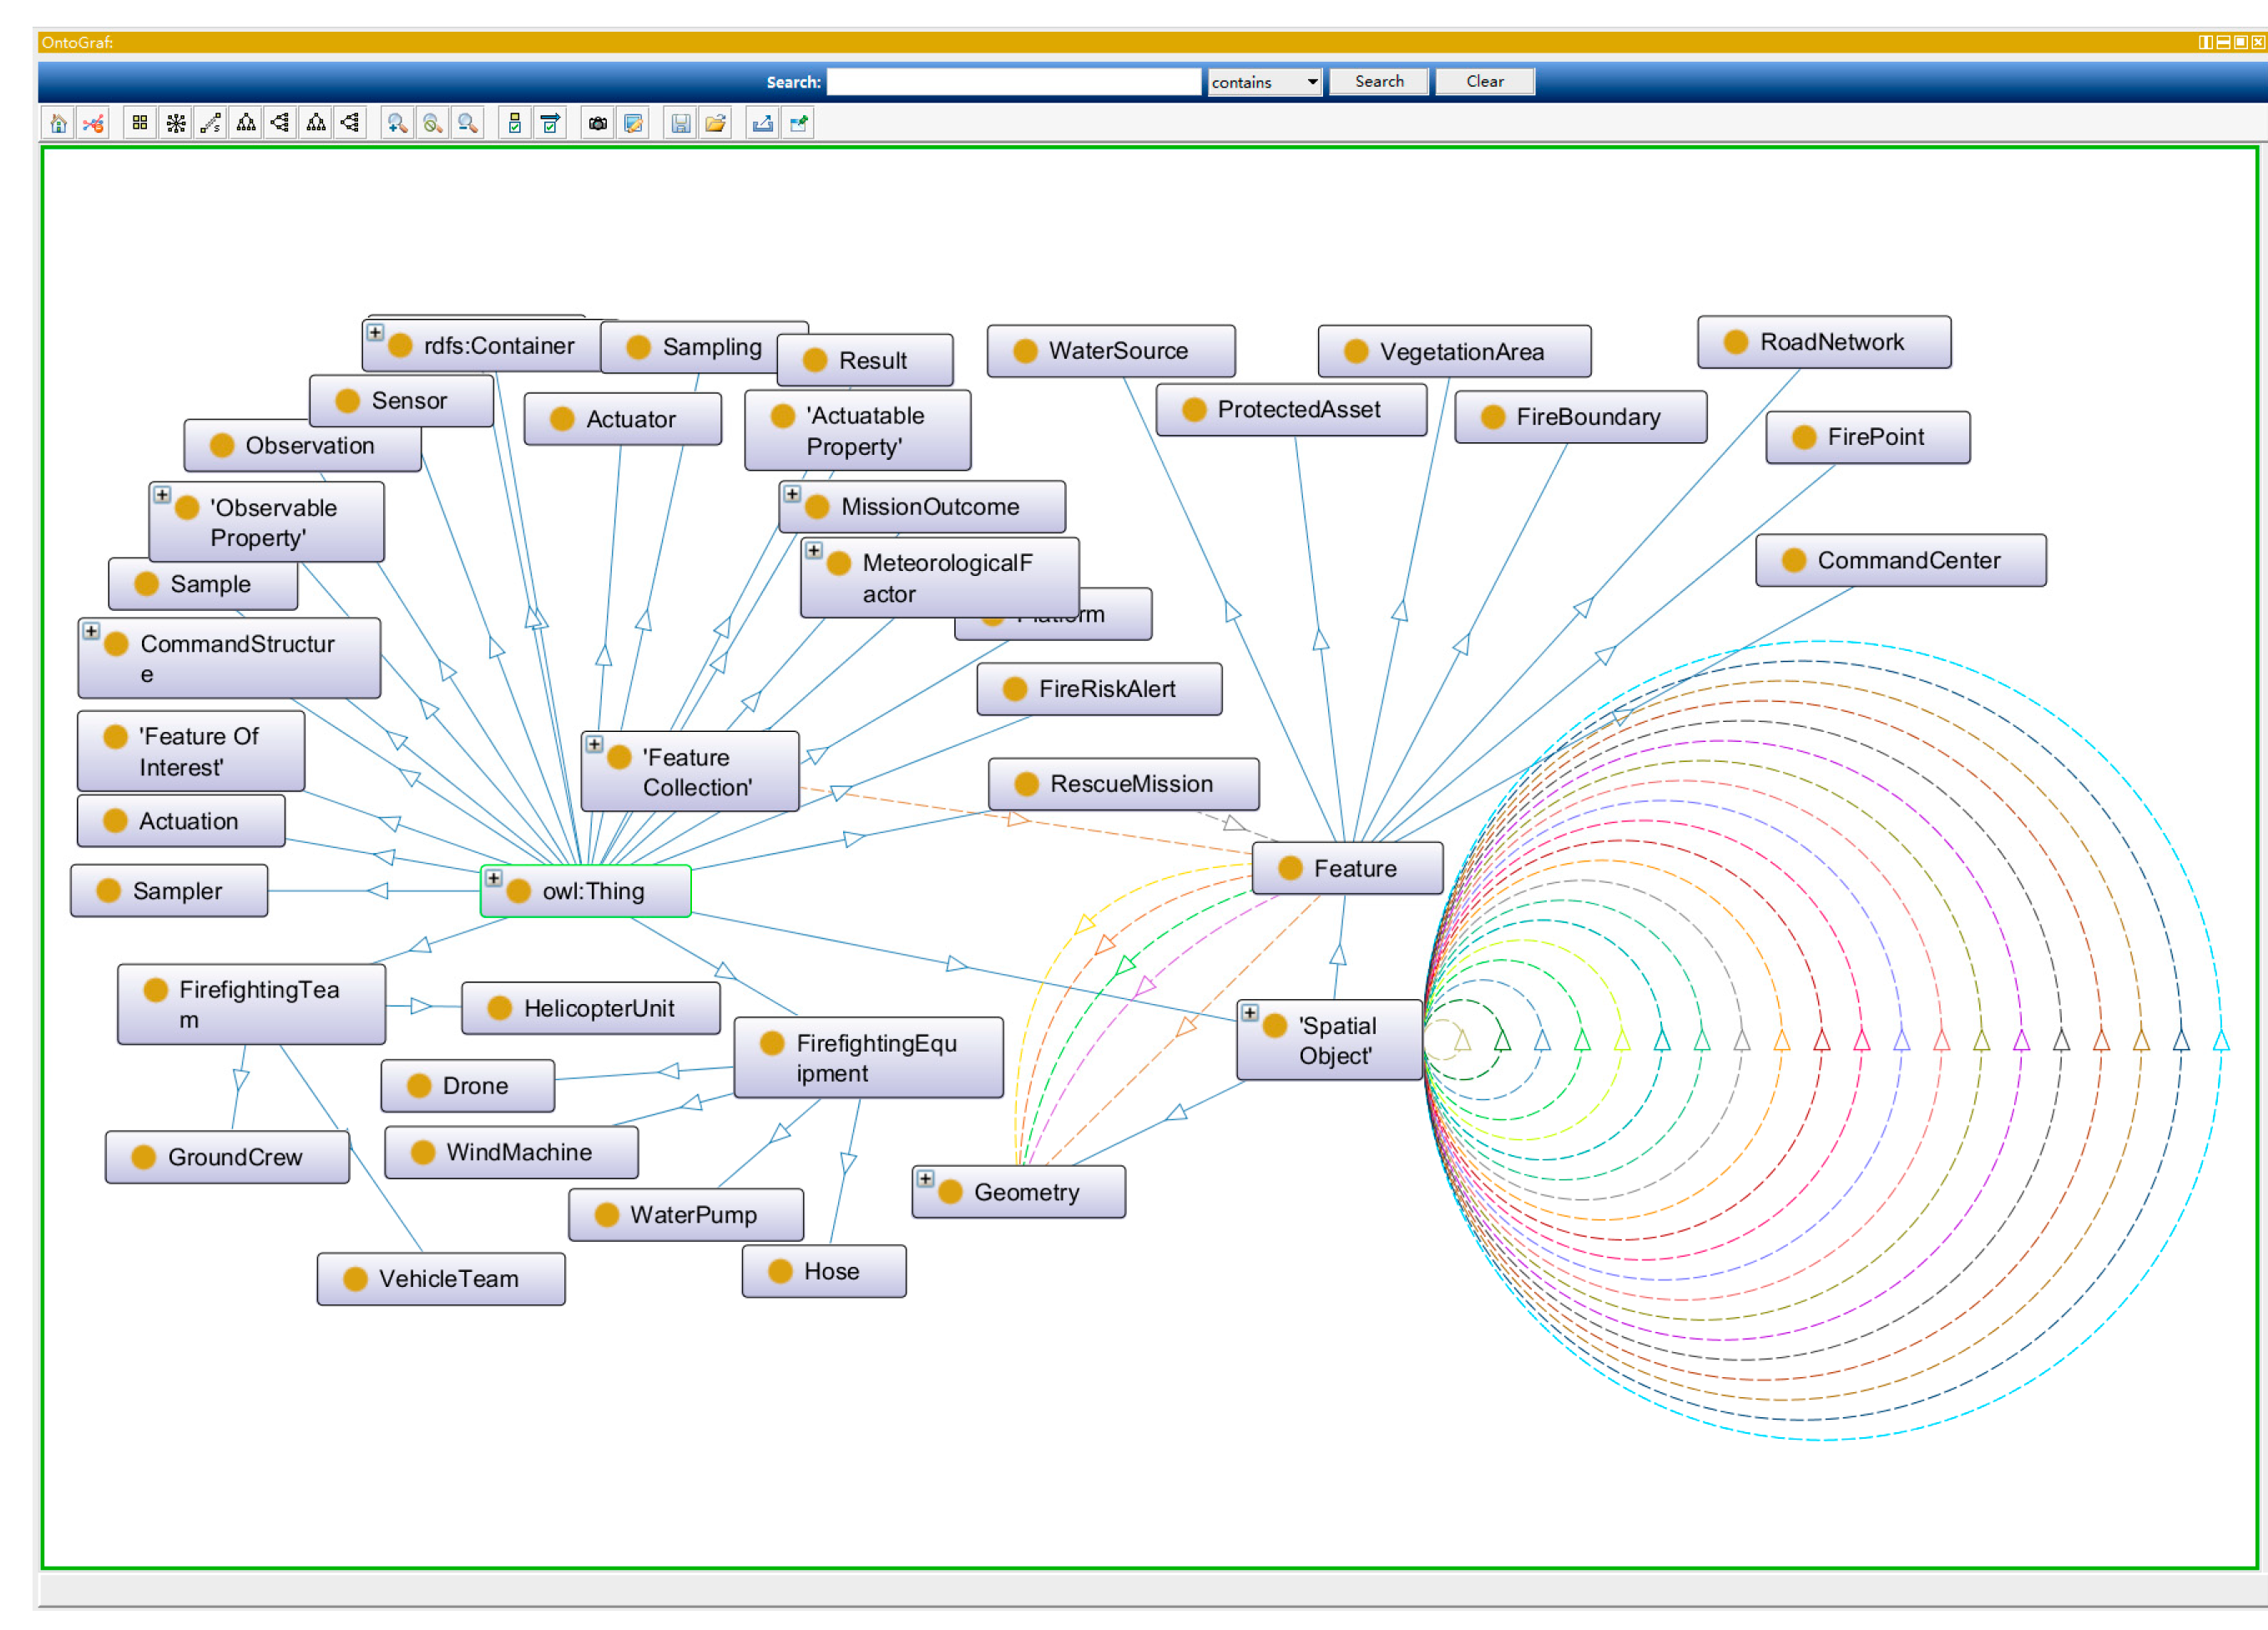Expand the plus on owl:Thing node
This screenshot has height=1630, width=2268.
494,878
